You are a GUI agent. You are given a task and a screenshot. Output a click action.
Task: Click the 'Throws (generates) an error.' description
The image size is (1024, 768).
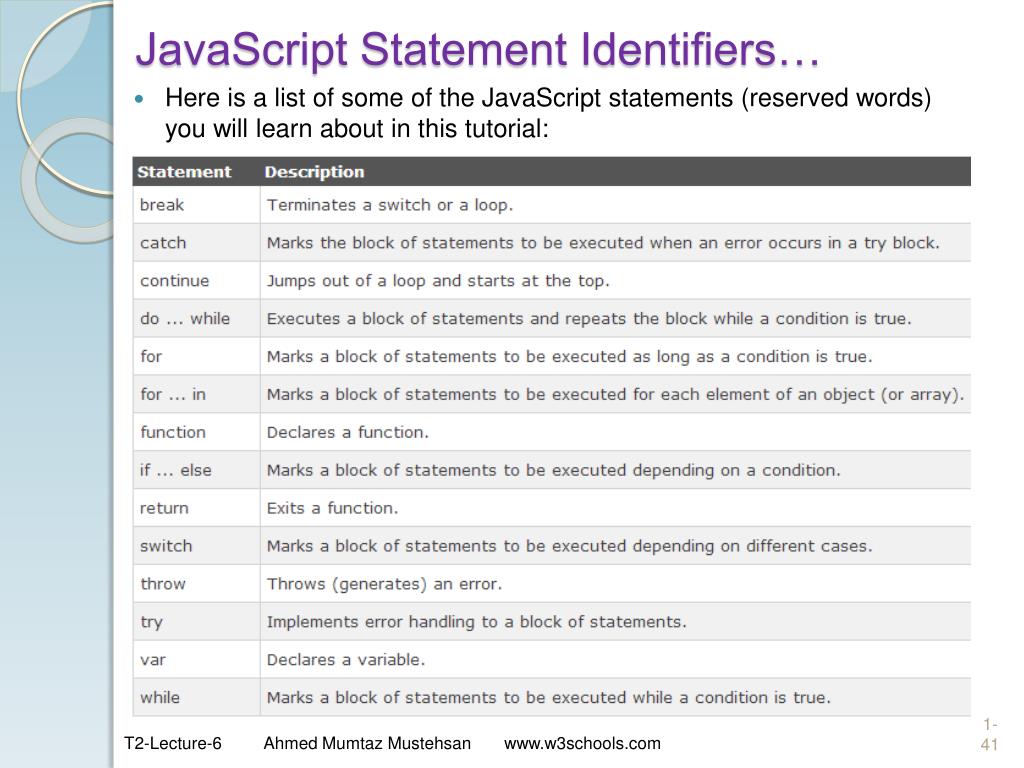pos(384,584)
